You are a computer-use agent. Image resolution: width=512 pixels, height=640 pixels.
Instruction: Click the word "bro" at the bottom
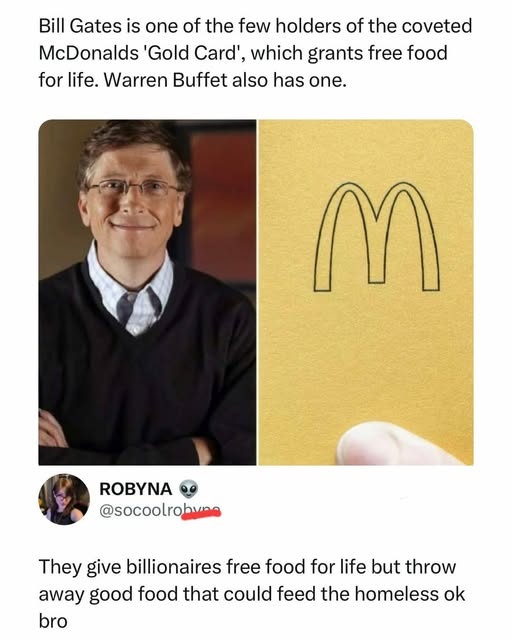(x=53, y=621)
